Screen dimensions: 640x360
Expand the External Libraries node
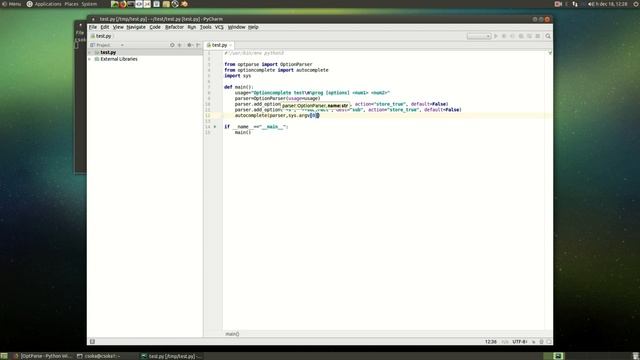90,59
